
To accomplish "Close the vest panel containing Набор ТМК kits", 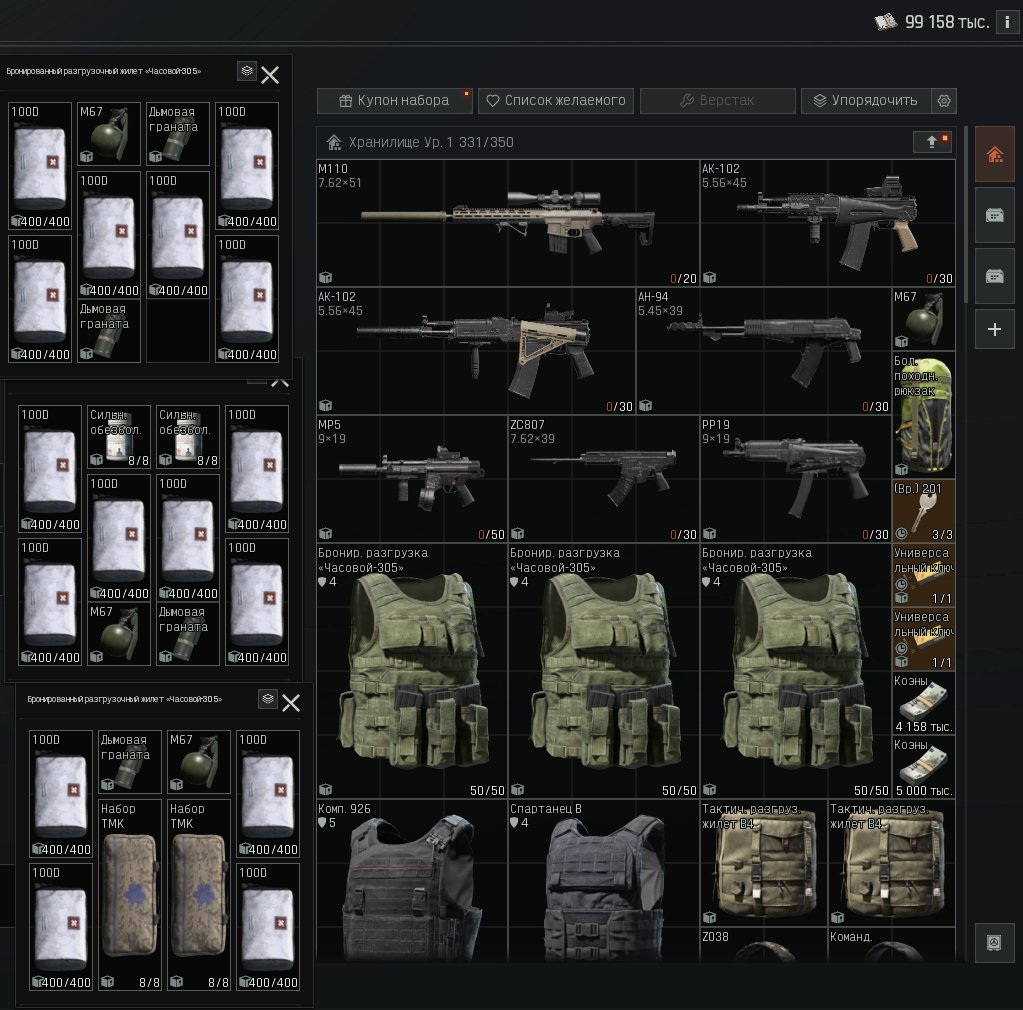I will pos(291,703).
